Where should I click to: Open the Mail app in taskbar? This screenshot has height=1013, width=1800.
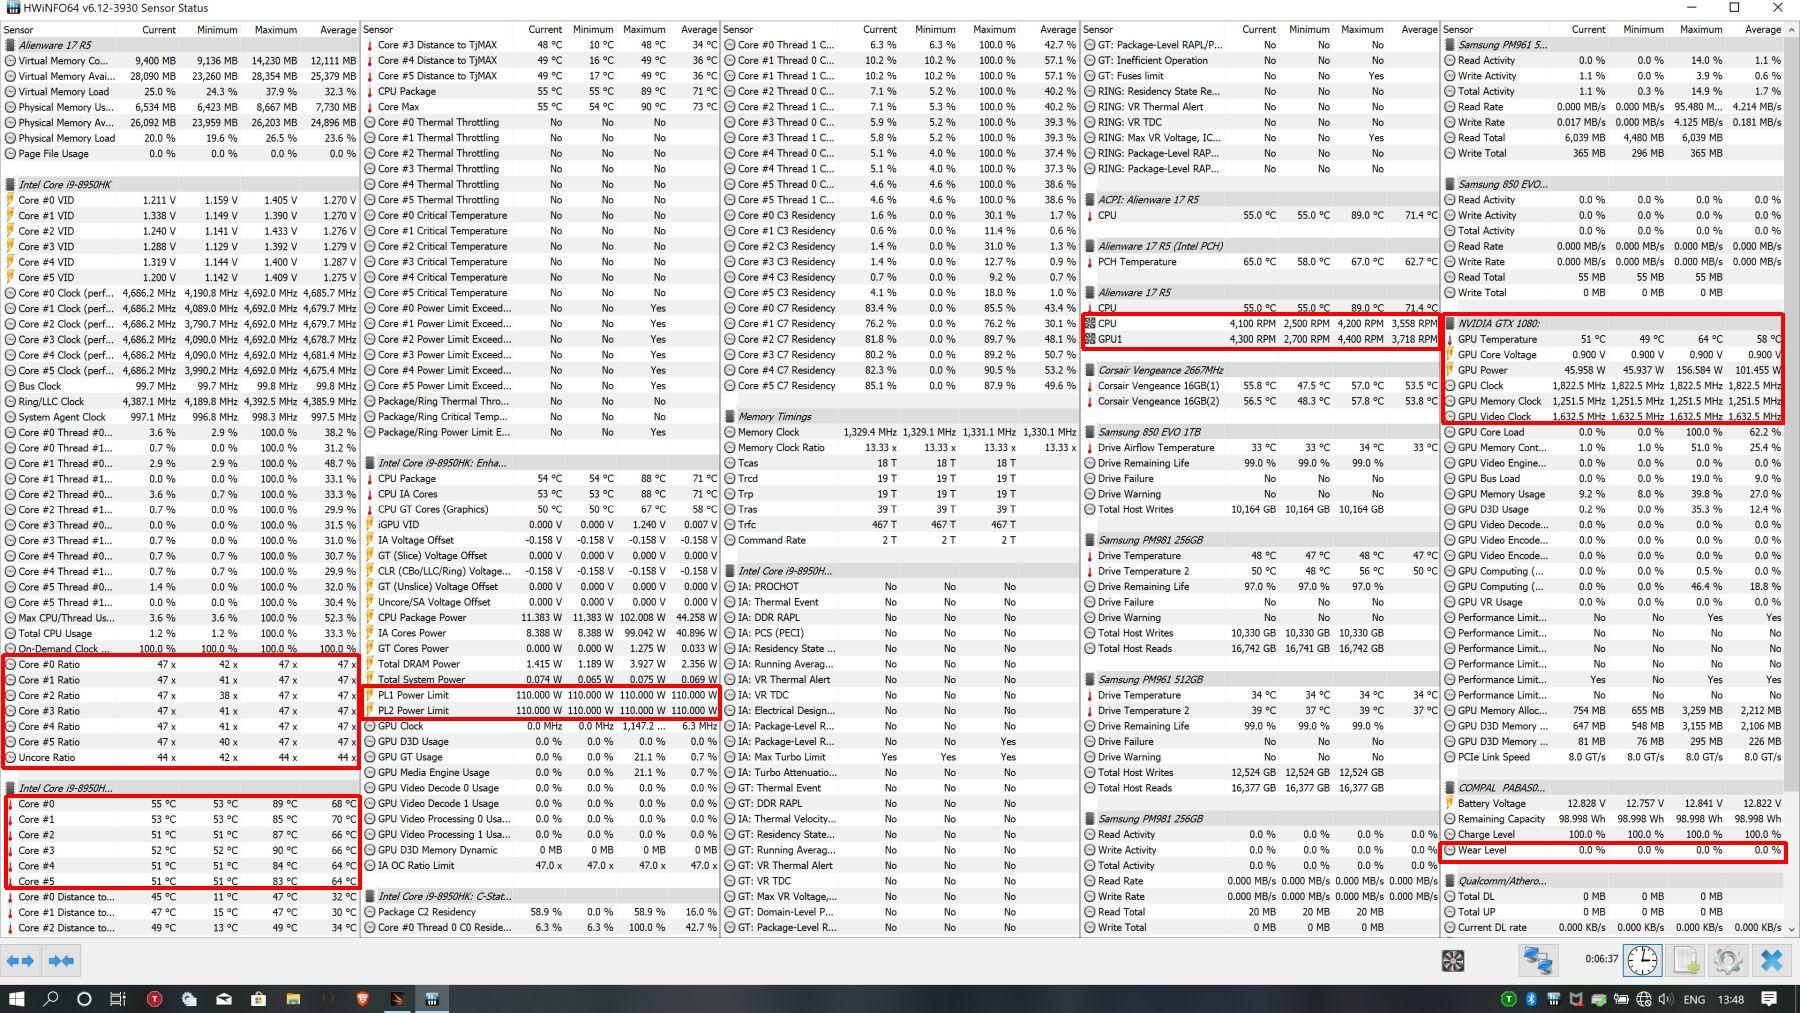[224, 998]
